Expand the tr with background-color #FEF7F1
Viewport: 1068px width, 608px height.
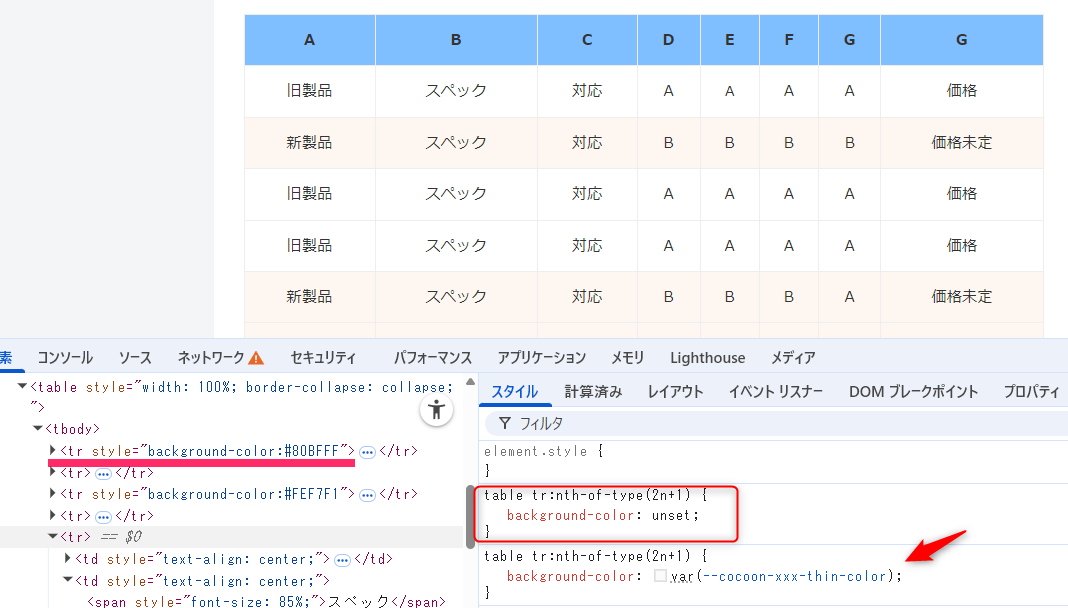(x=53, y=494)
